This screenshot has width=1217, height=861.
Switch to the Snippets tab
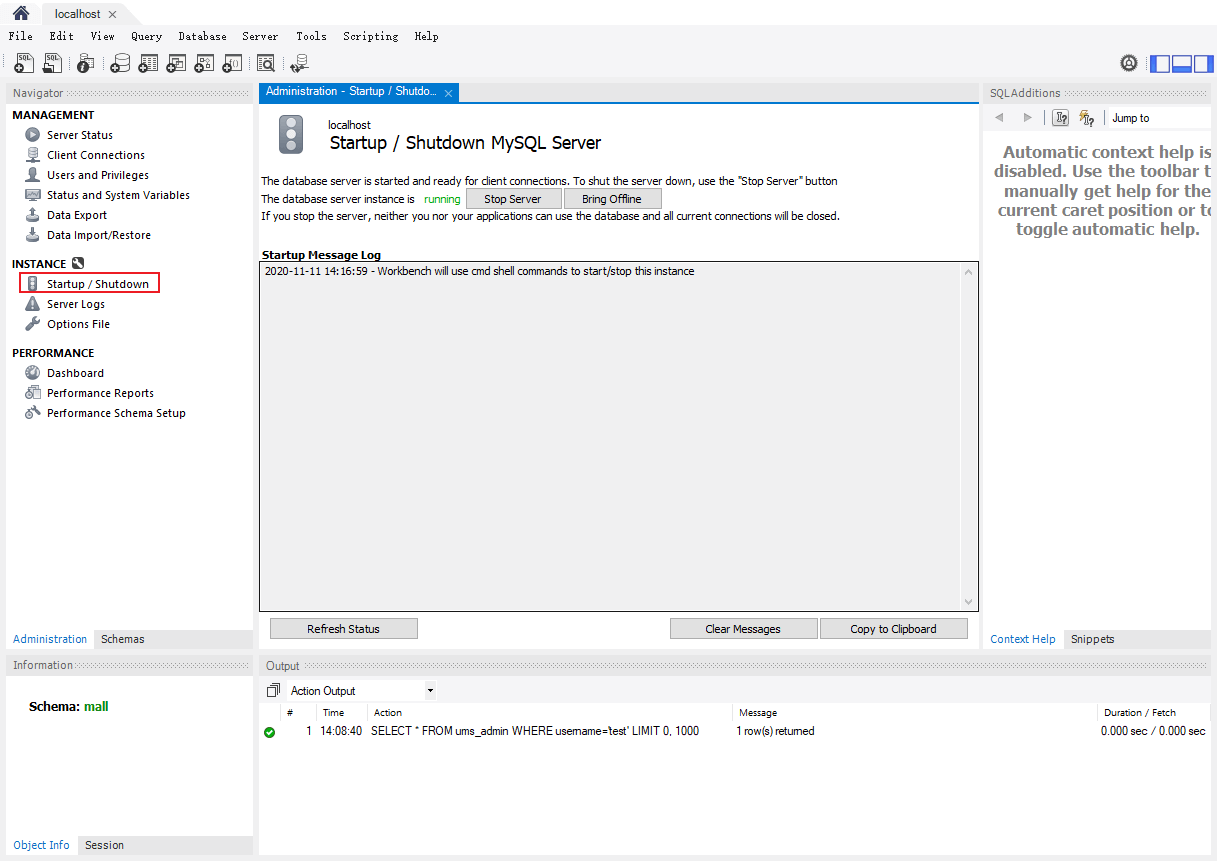point(1092,639)
